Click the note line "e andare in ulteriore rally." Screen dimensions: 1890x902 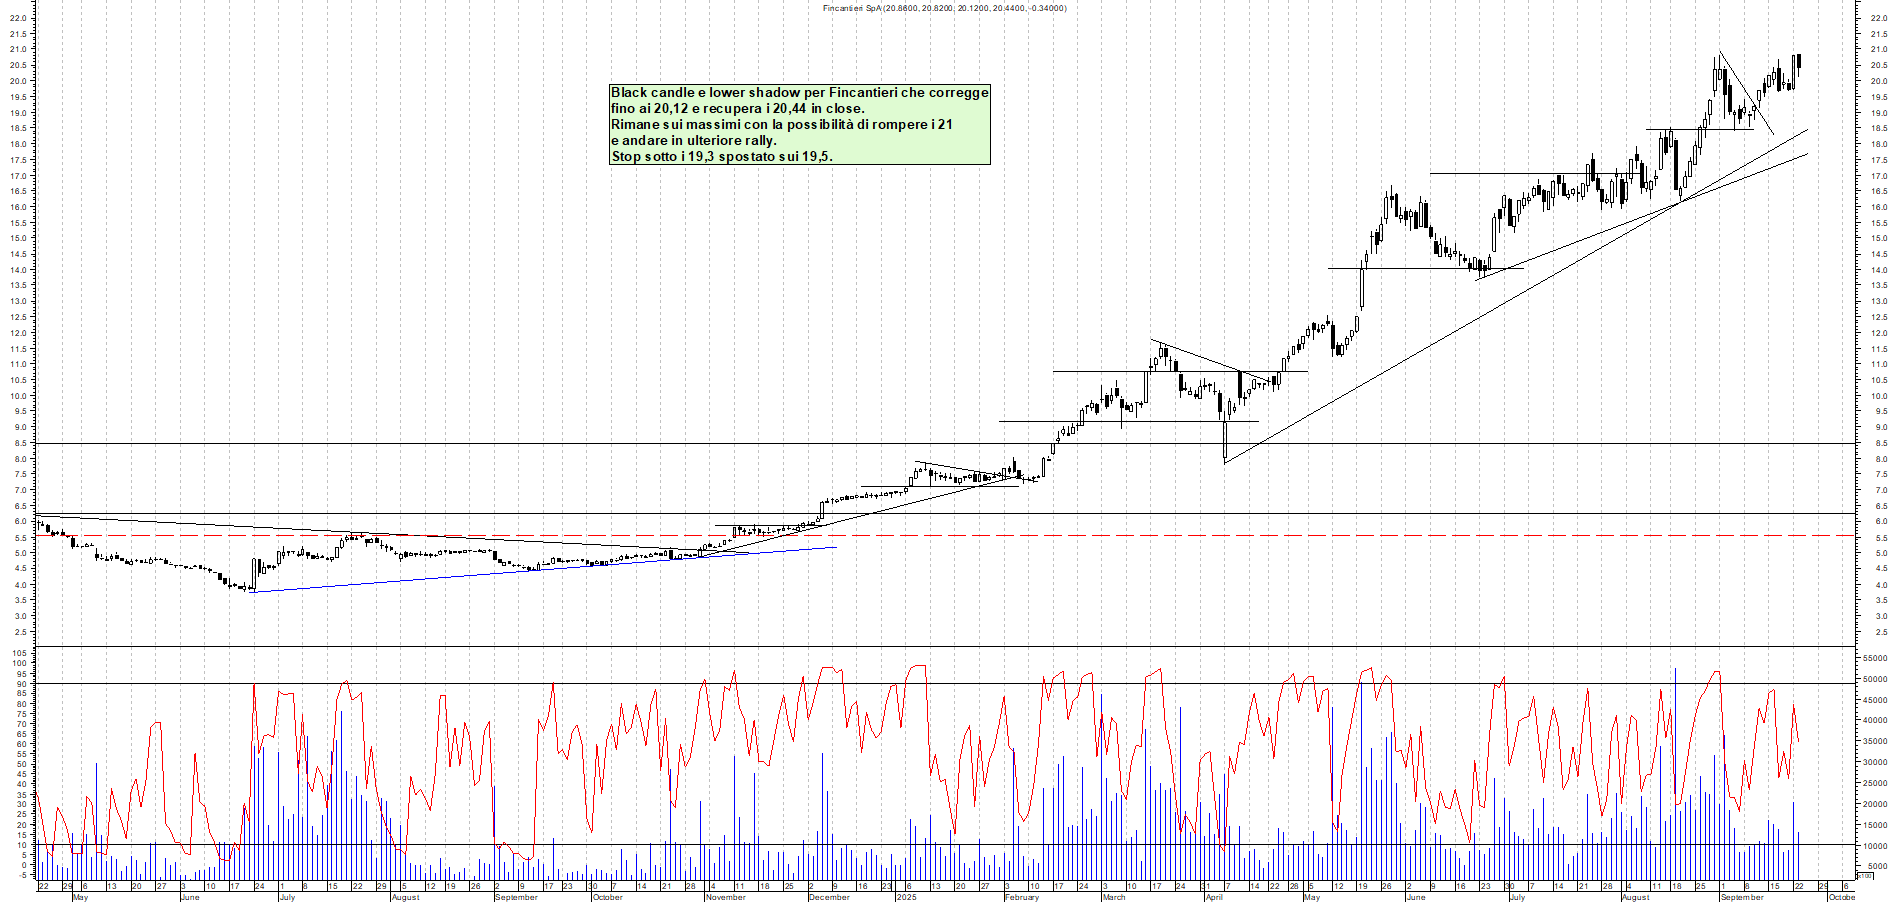[694, 140]
